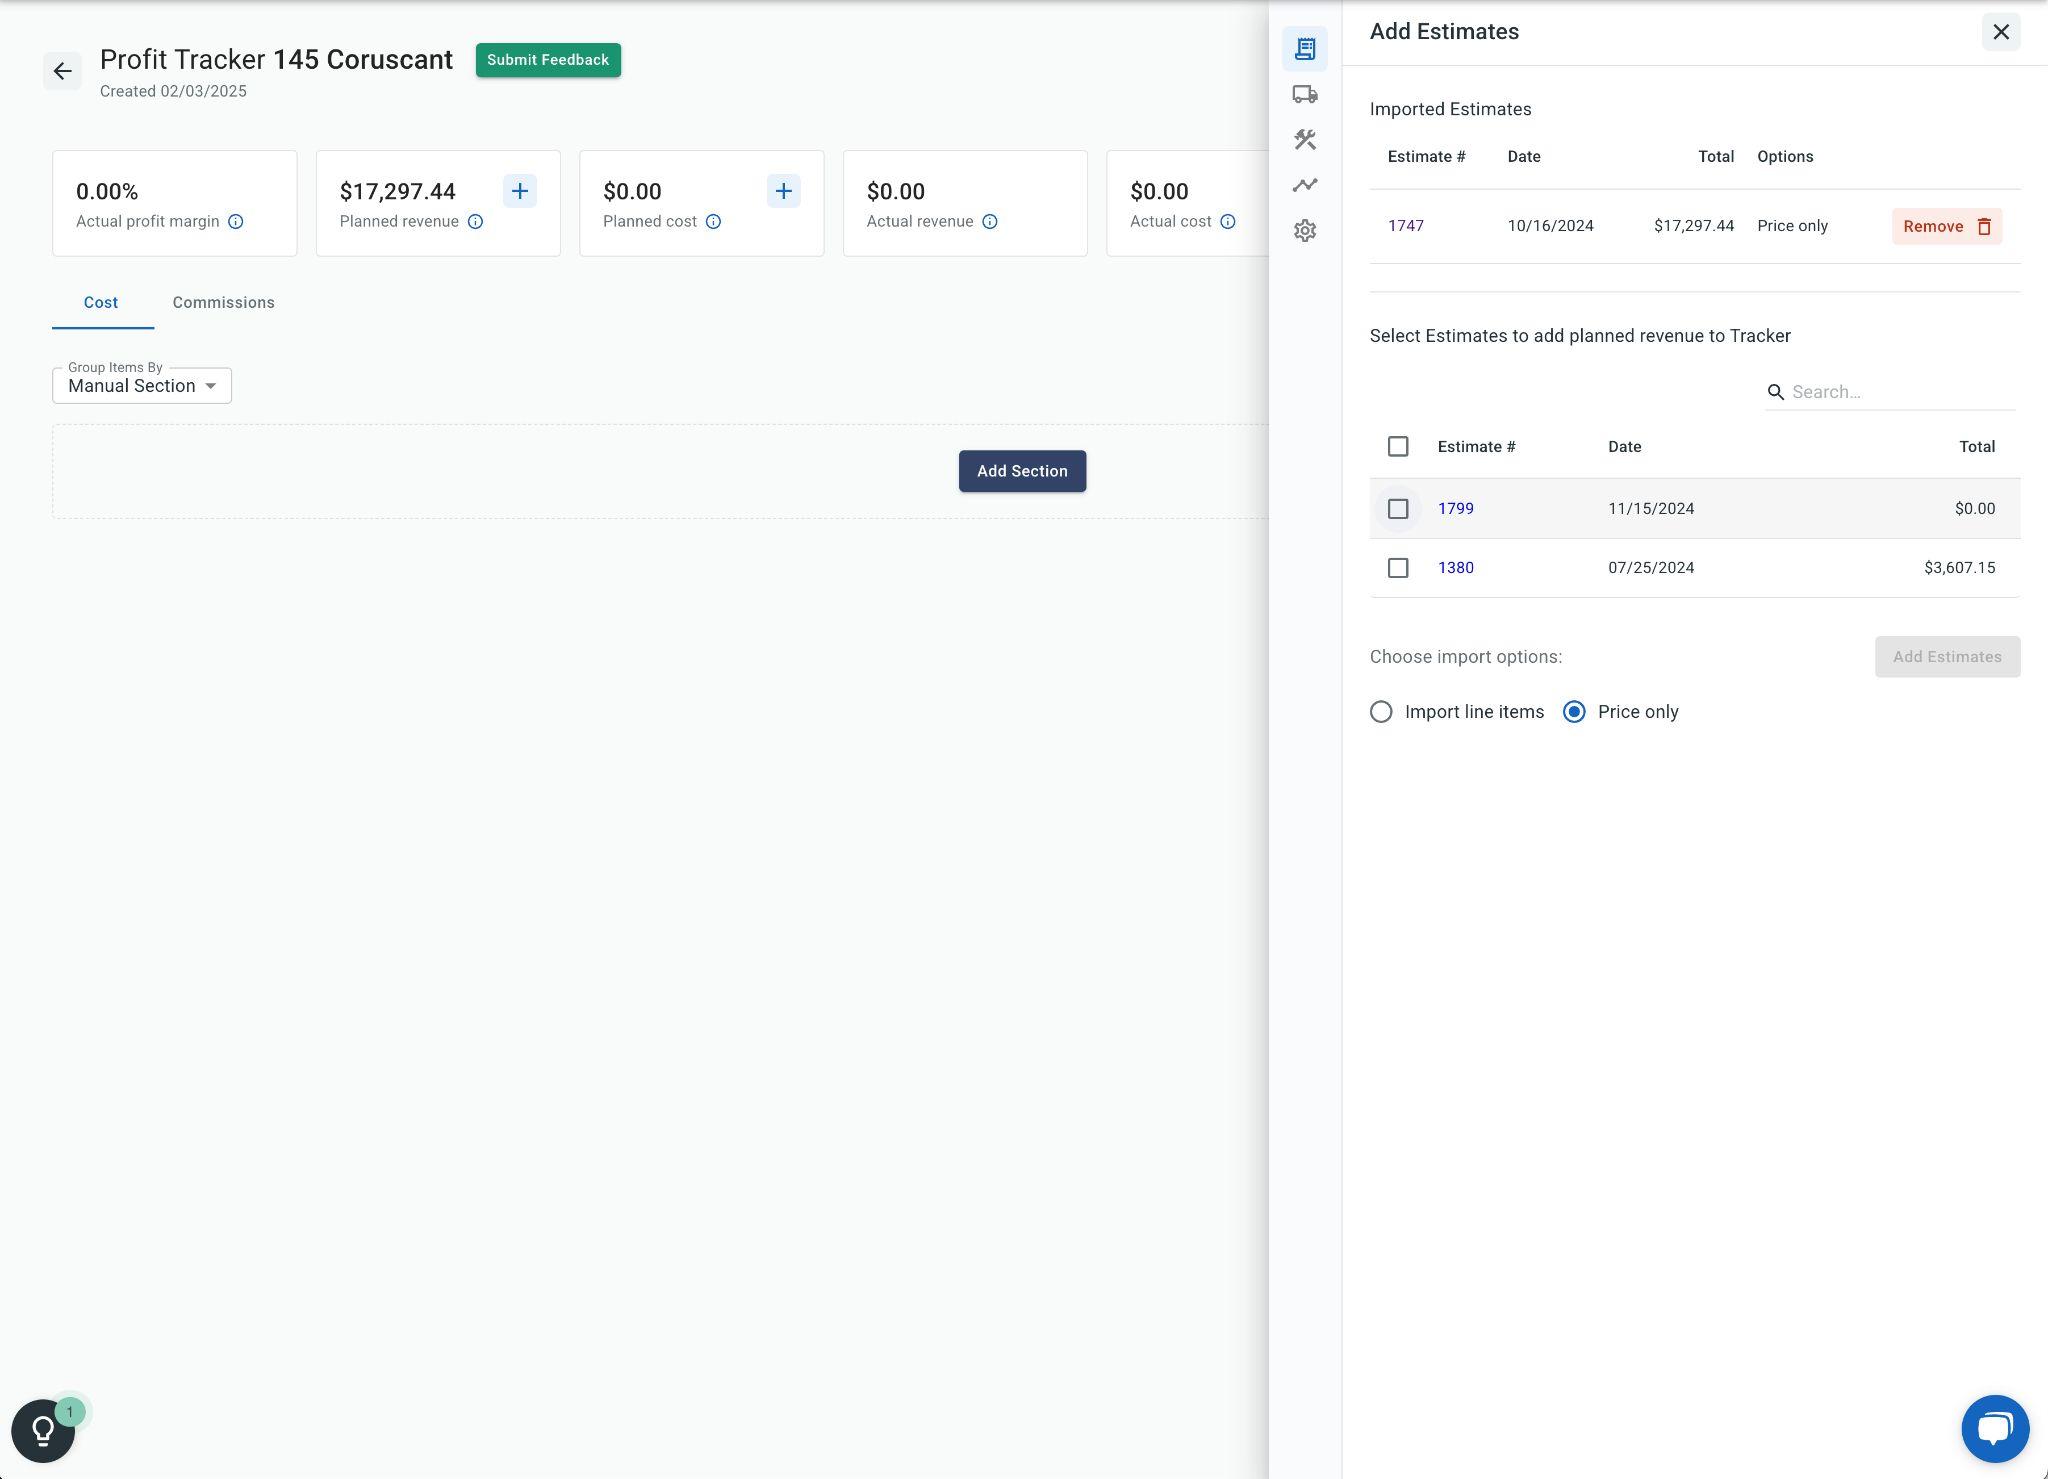Open the tools/labor sidebar icon

coord(1304,140)
